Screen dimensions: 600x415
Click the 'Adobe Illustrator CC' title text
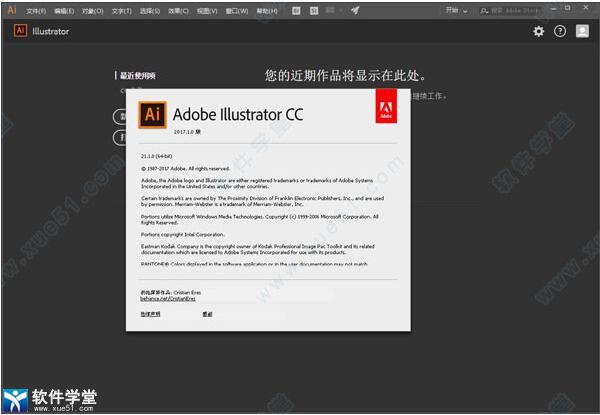[x=238, y=114]
